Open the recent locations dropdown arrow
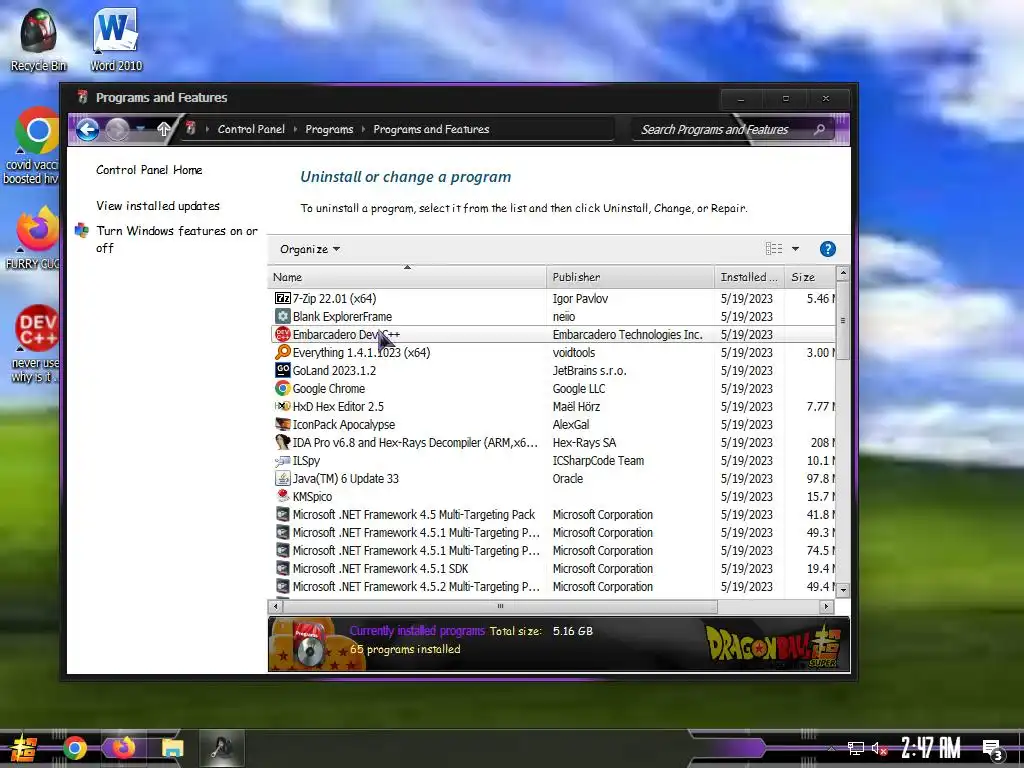The width and height of the screenshot is (1024, 768). [141, 129]
